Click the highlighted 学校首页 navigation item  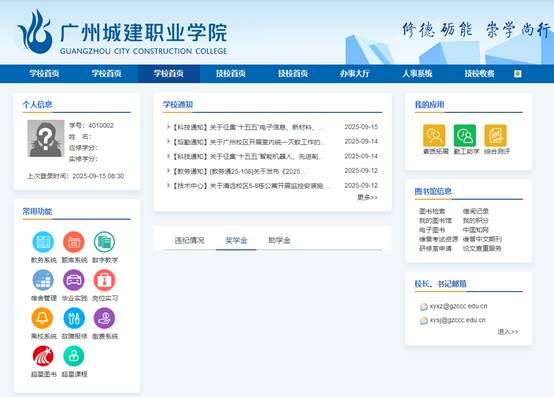[169, 73]
